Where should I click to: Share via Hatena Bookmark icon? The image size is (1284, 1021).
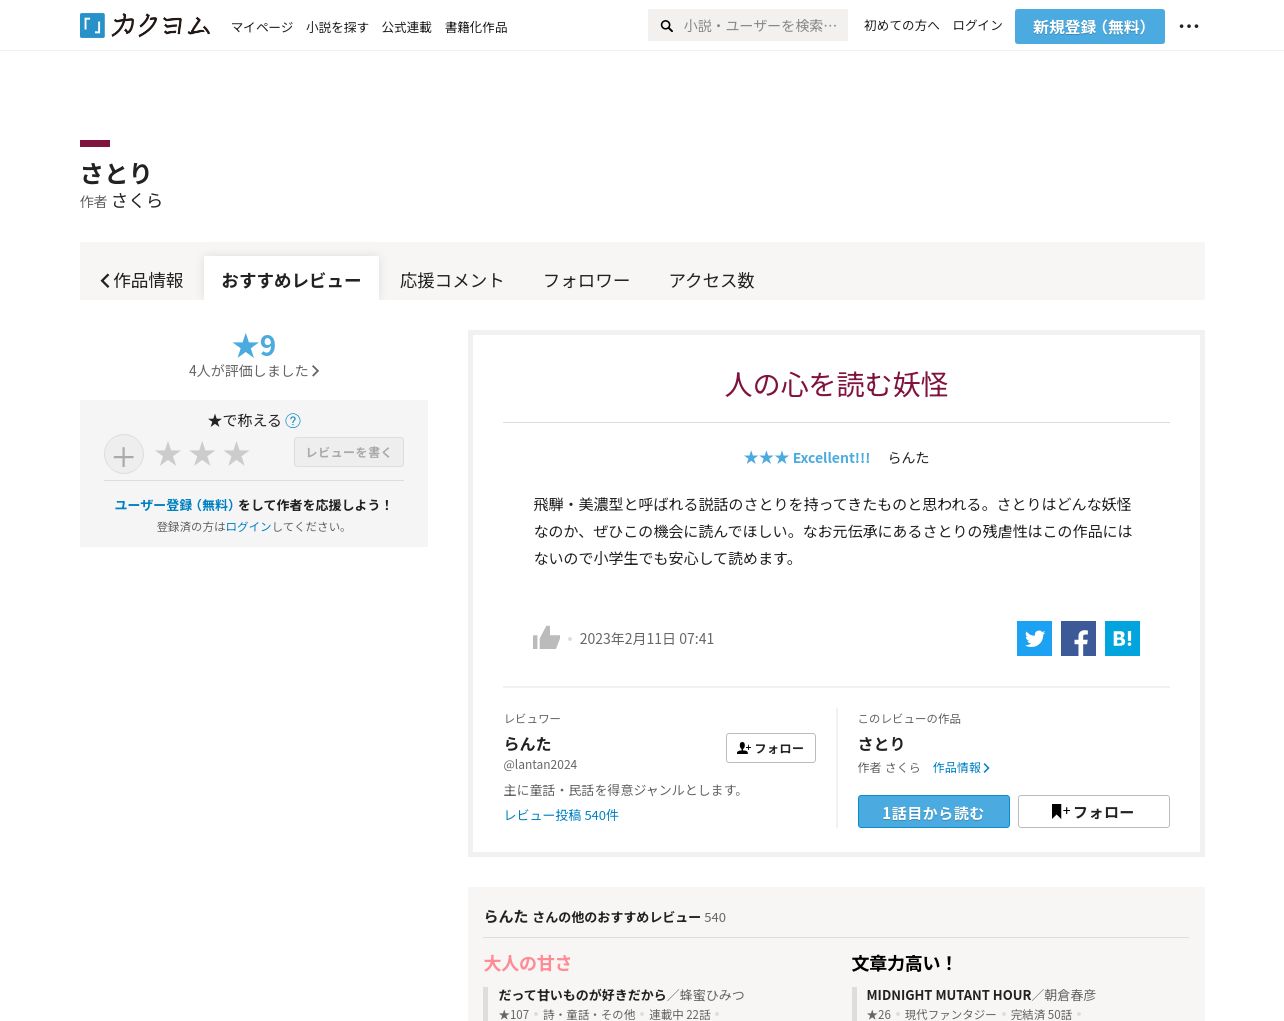point(1122,639)
